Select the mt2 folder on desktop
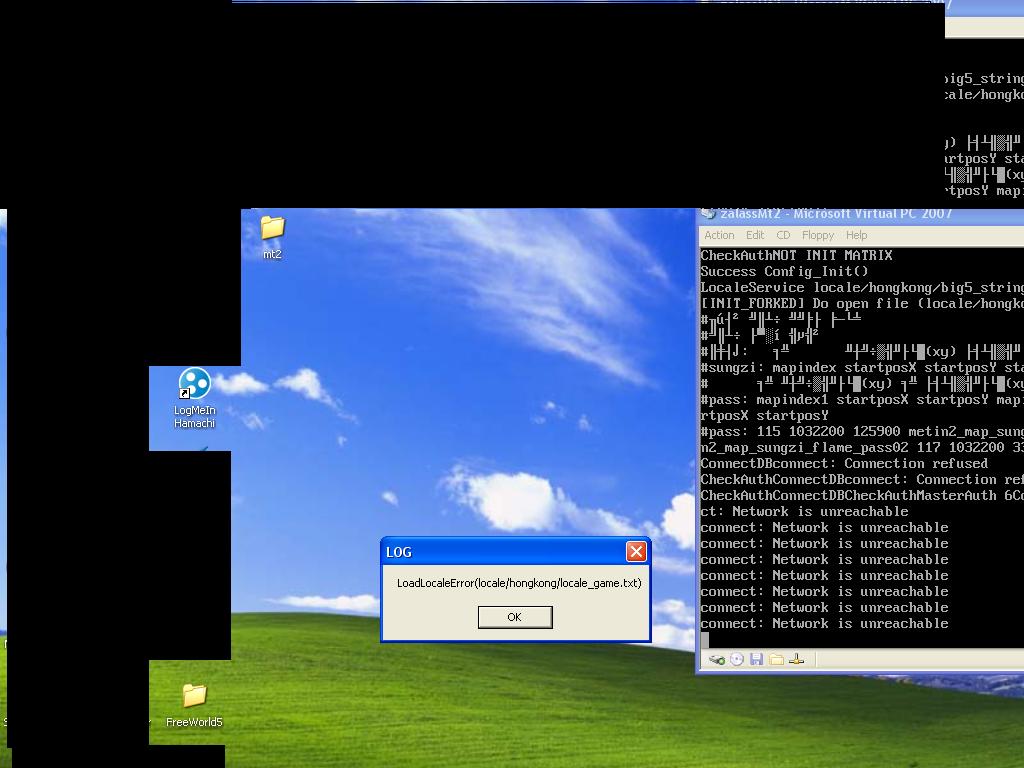 coord(272,238)
